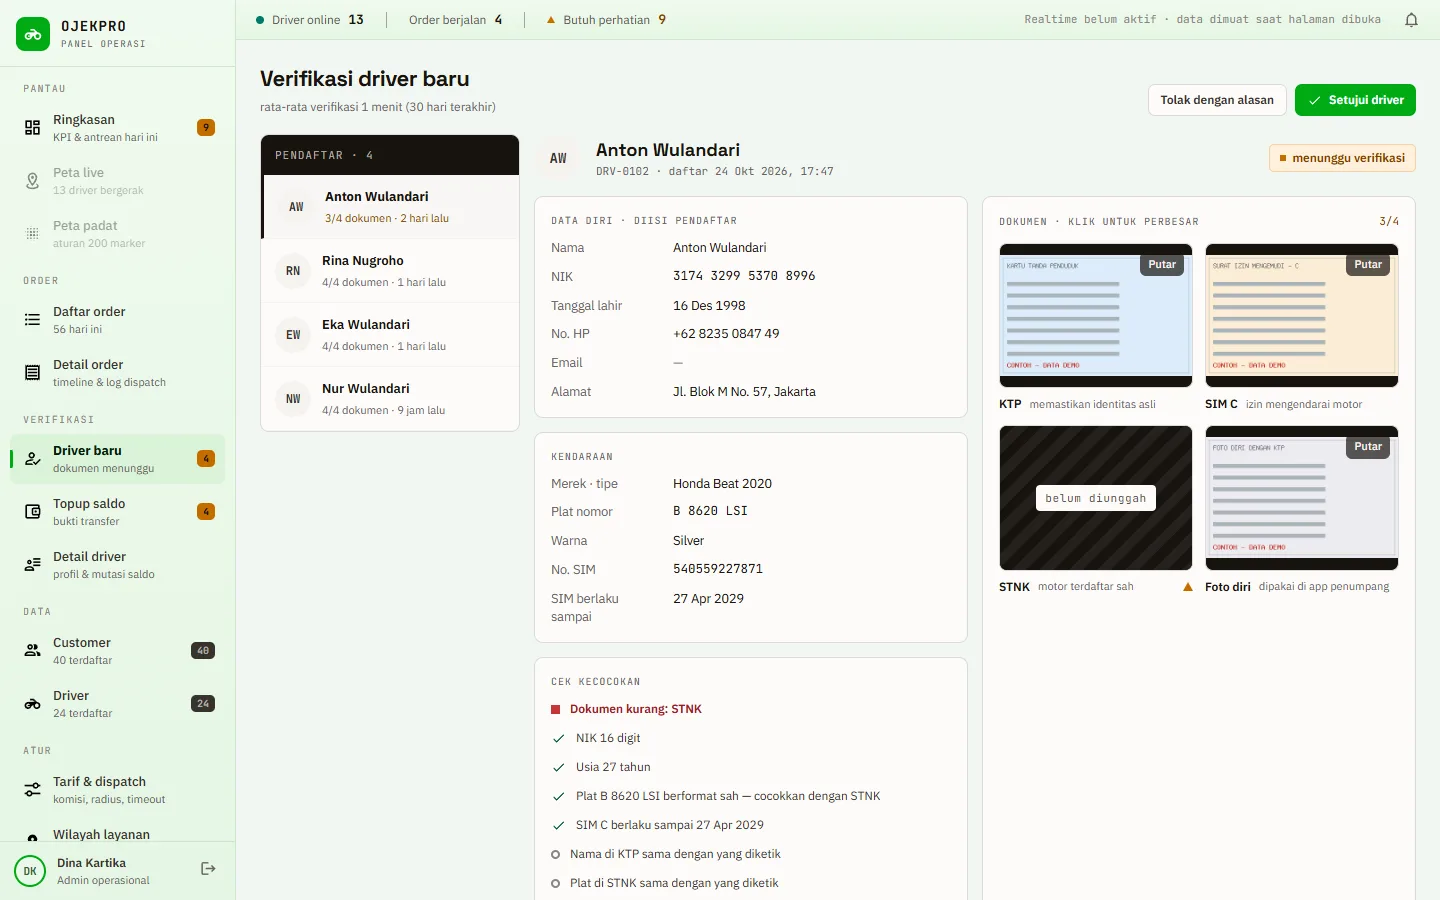The height and width of the screenshot is (900, 1440).
Task: Click the Peta live pin icon
Action: point(33,181)
